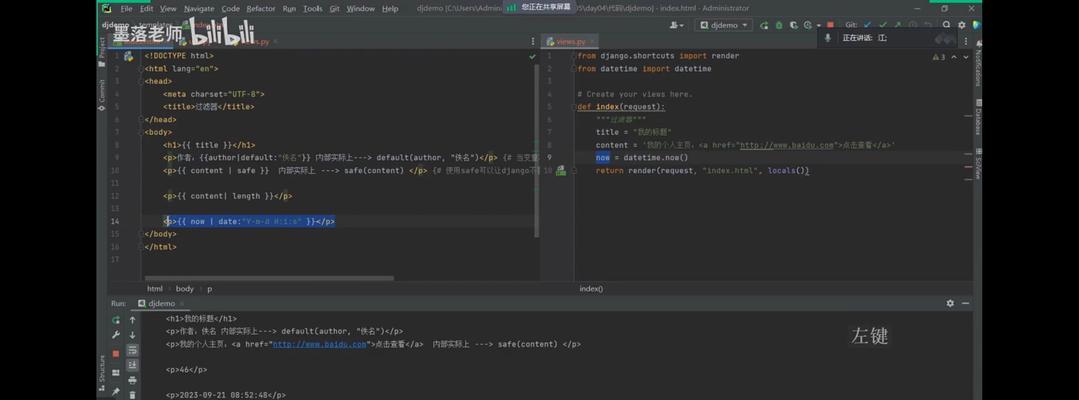
Task: Click the Rerun icon in Run panel
Action: click(116, 320)
